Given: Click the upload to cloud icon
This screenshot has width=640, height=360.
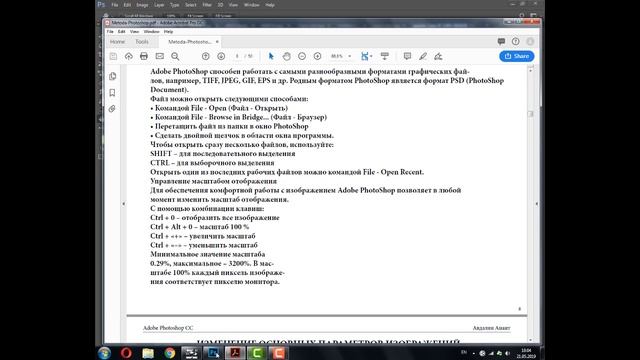Looking at the screenshot, I should pos(129,56).
